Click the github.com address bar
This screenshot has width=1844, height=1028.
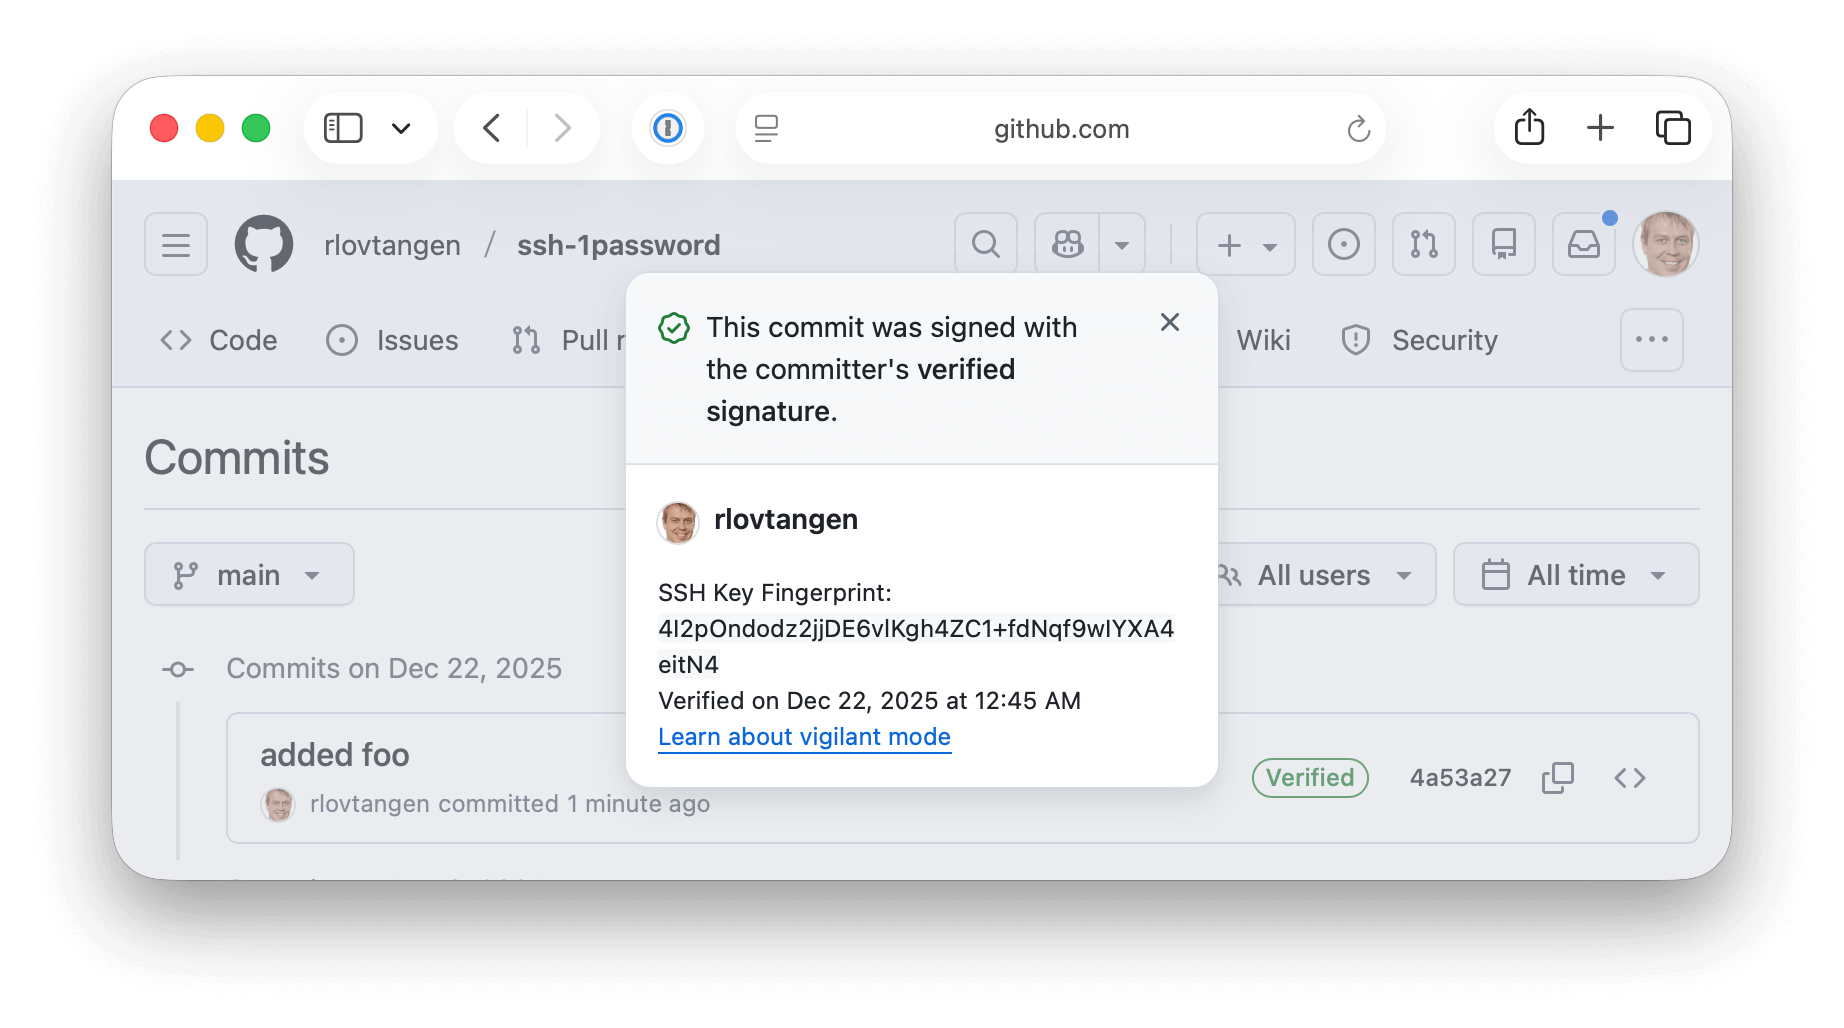[1060, 129]
